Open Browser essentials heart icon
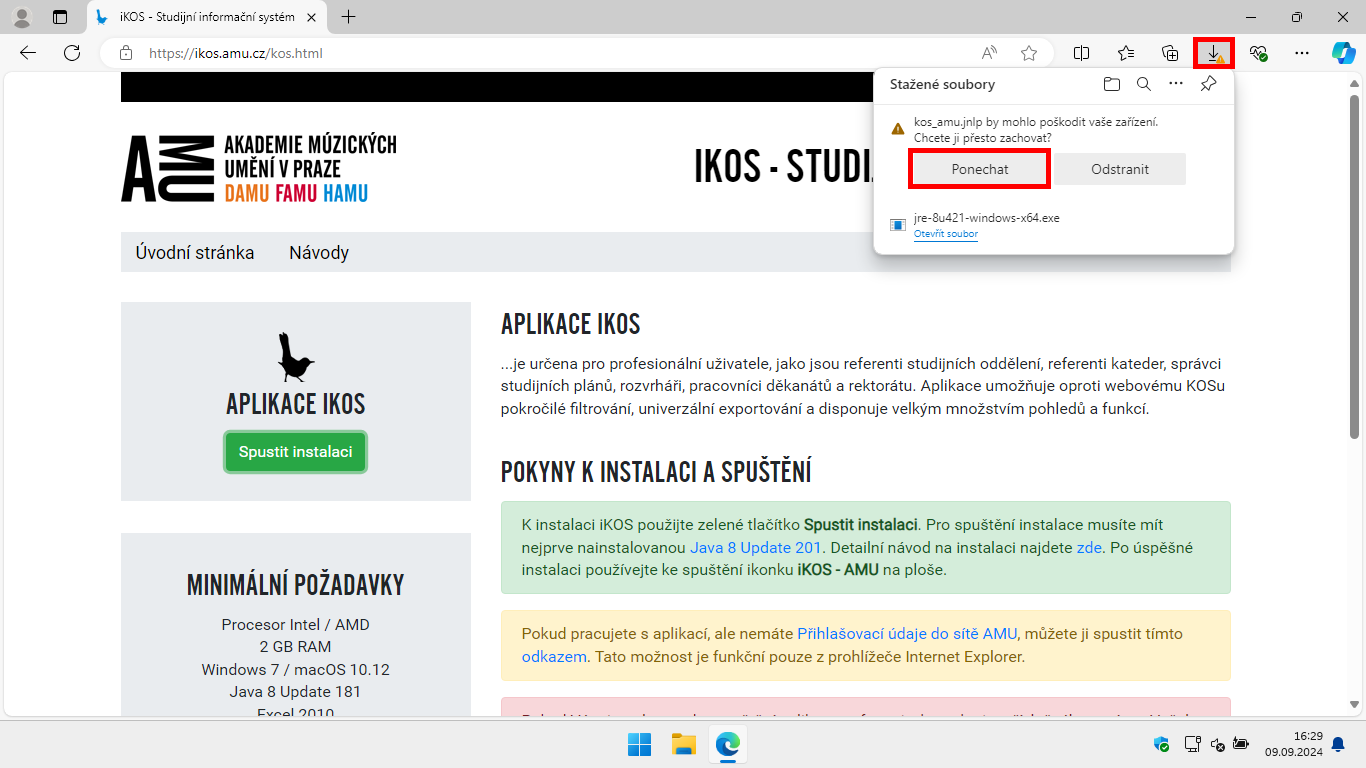 point(1258,53)
